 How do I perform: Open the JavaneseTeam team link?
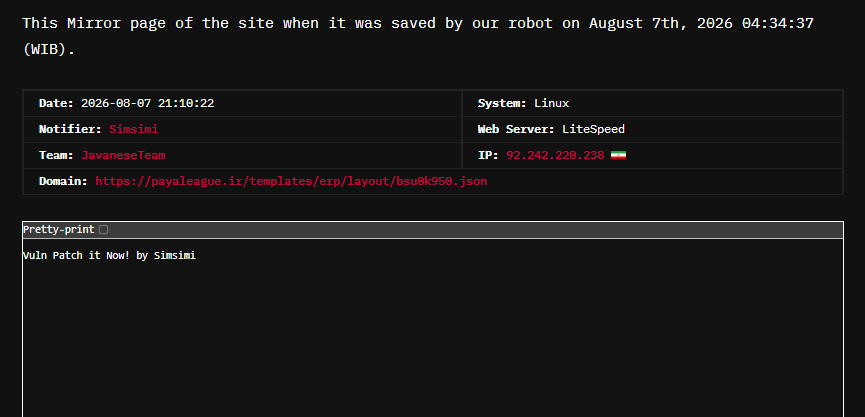(x=124, y=156)
